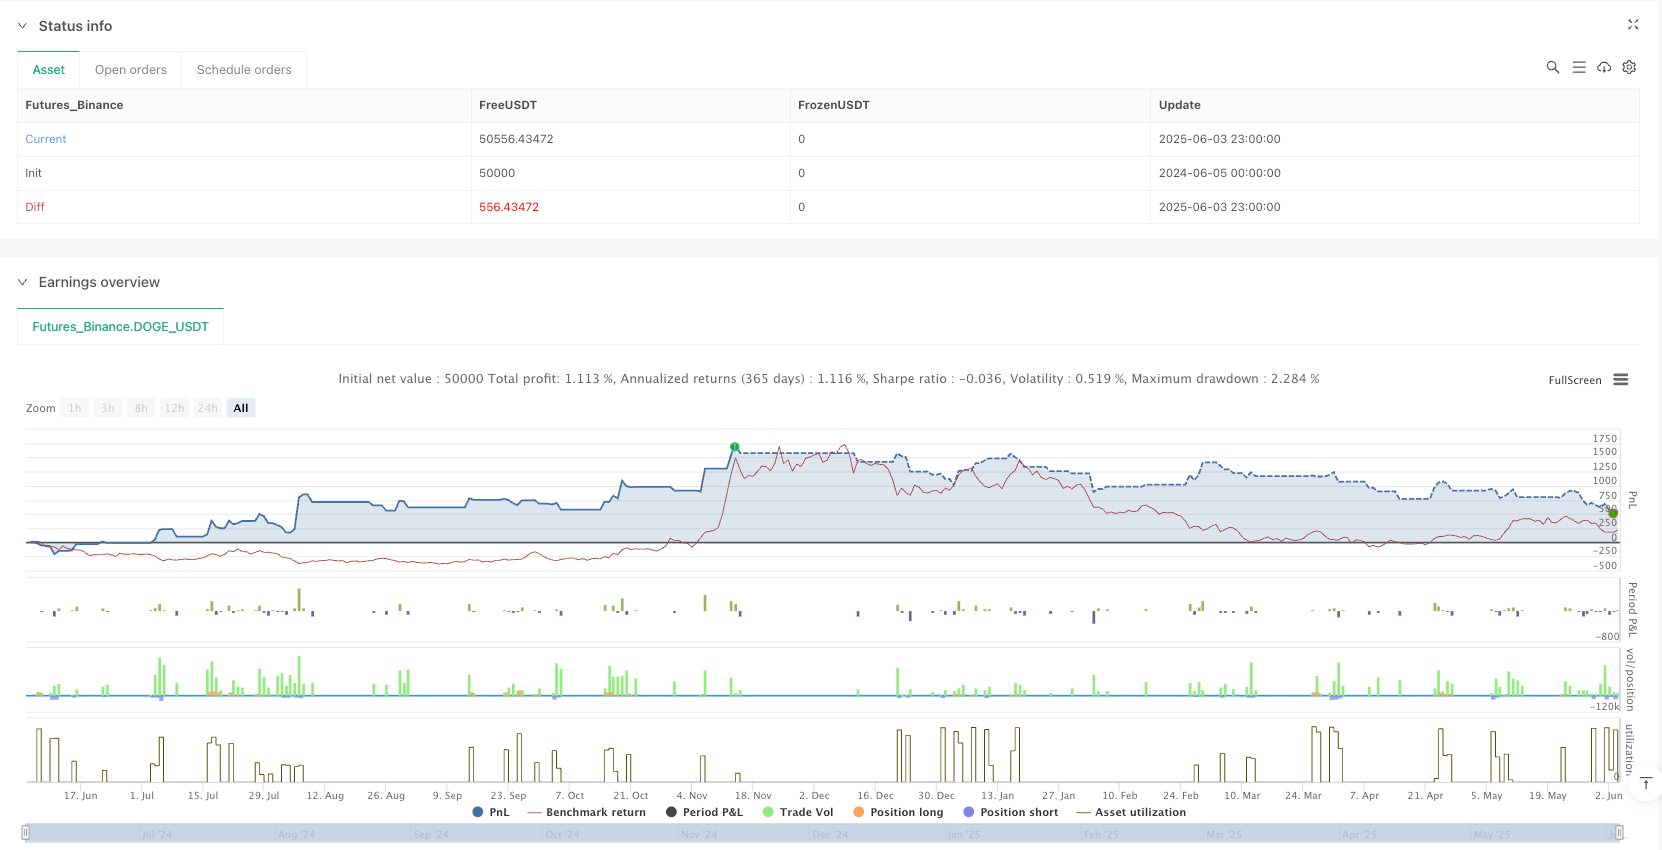Set chart zoom to 8h

click(x=141, y=408)
